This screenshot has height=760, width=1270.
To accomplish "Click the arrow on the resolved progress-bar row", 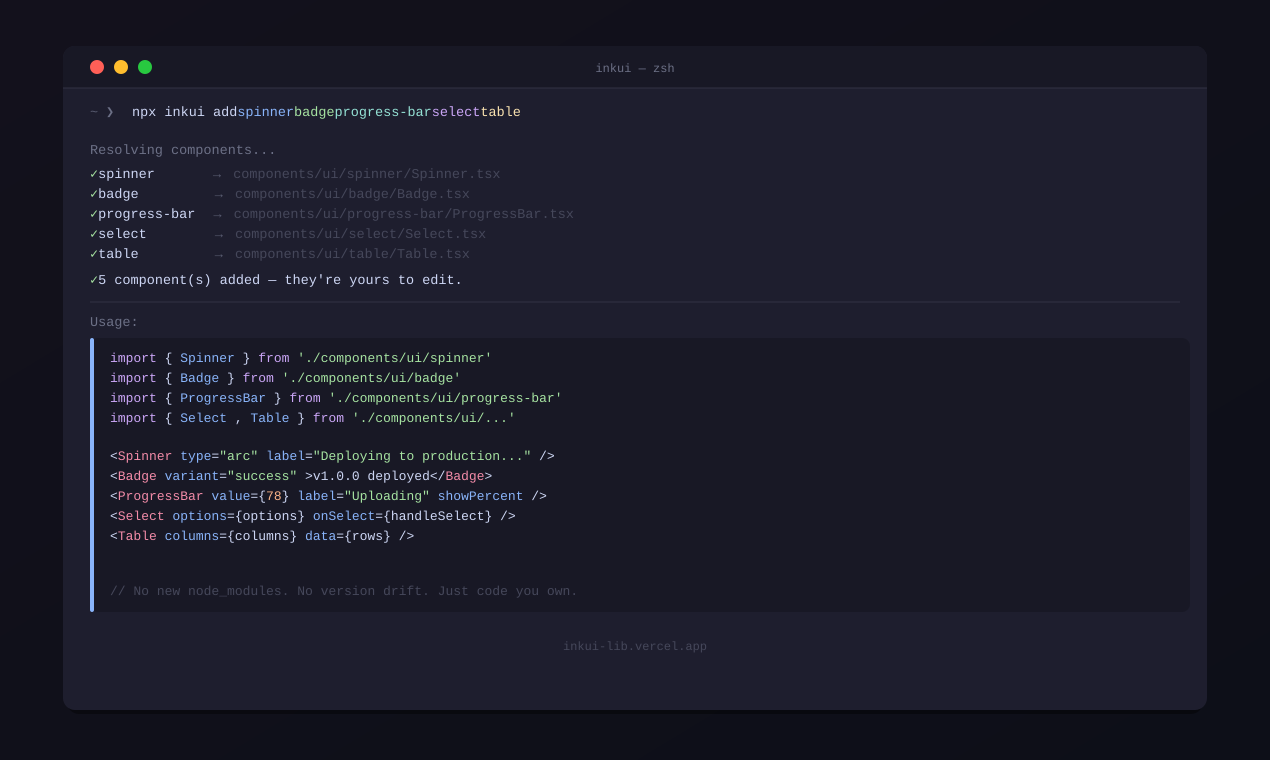I will point(217,215).
